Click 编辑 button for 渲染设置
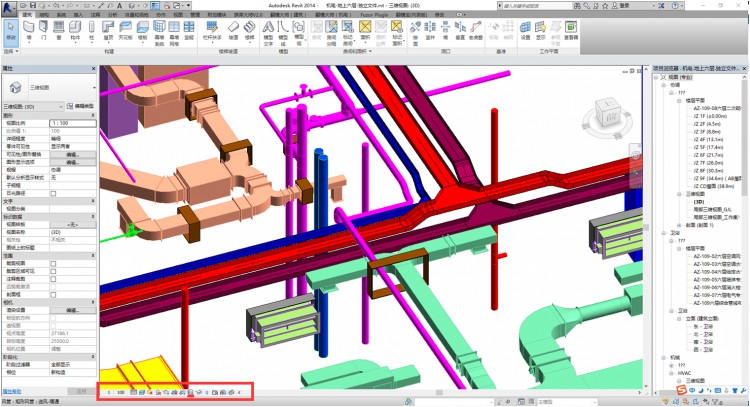Image resolution: width=750 pixels, height=407 pixels. click(73, 310)
